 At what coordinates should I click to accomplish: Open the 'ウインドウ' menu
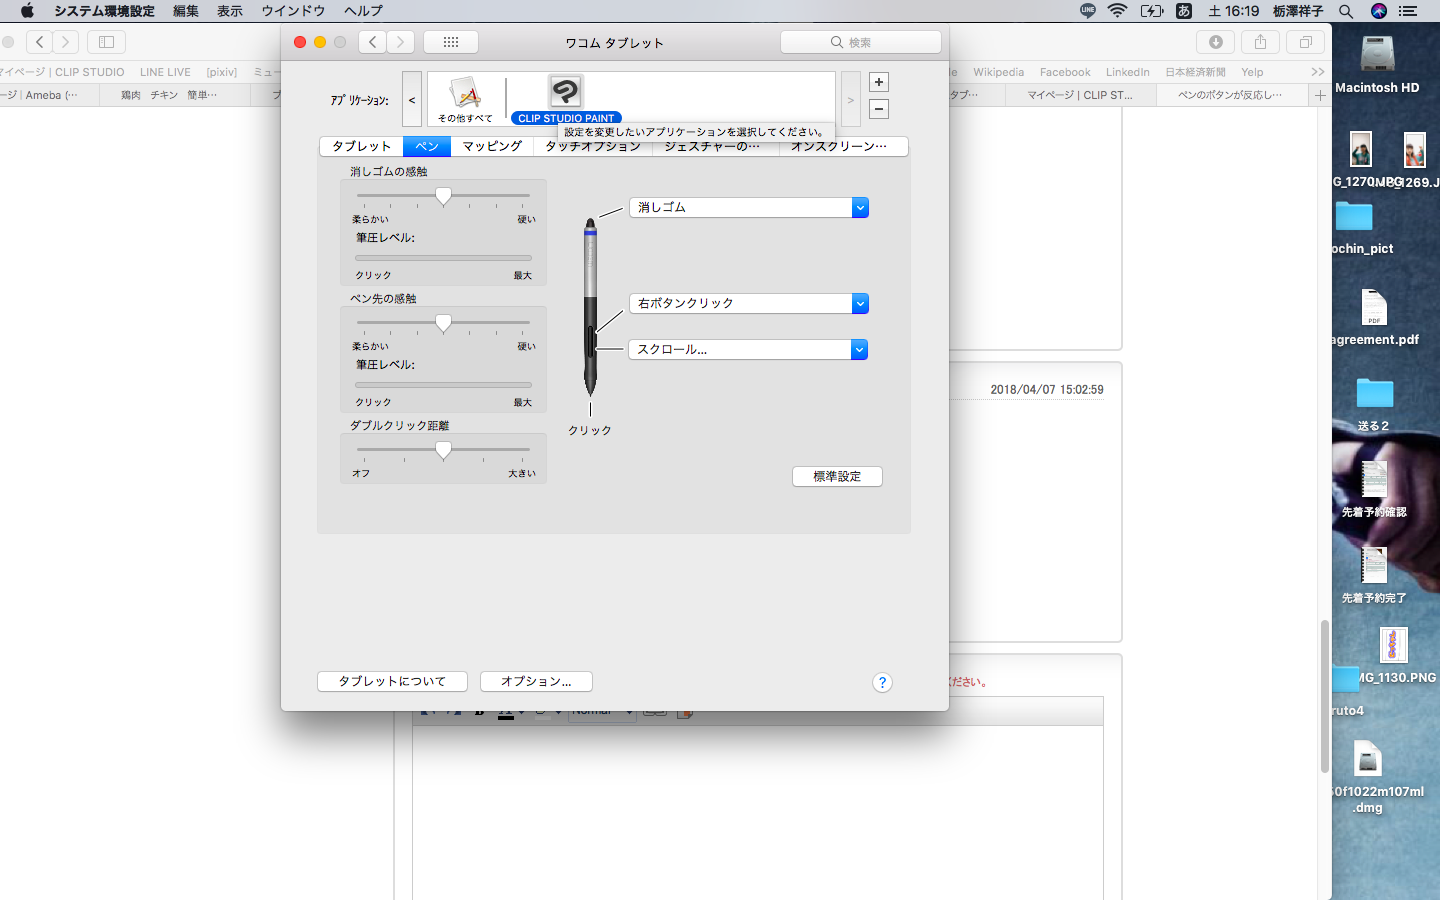coord(293,11)
